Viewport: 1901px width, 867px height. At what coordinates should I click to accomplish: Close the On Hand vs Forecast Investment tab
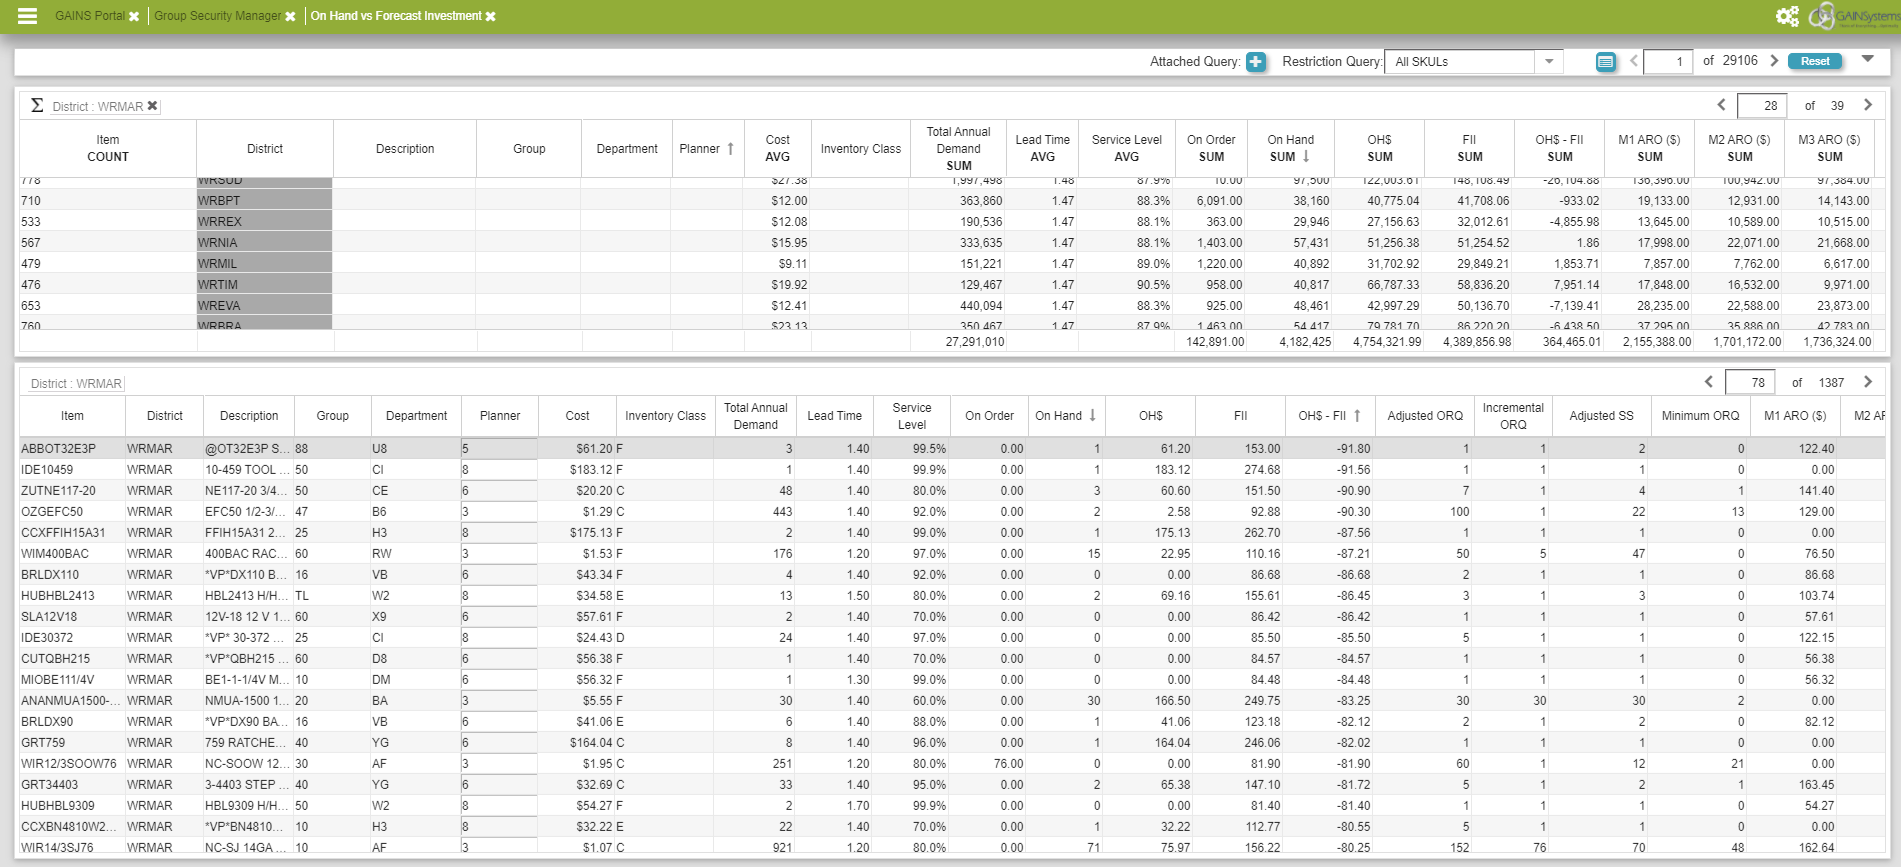[x=490, y=17]
